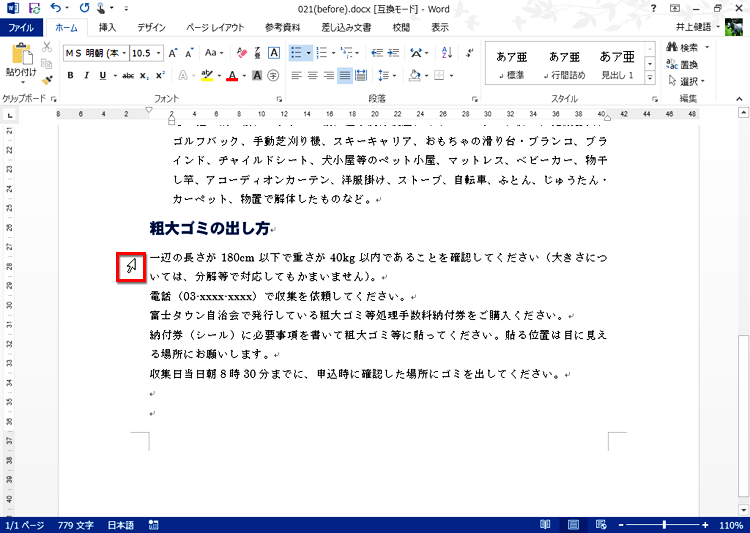Switch to Read Mode view in status bar

545,525
